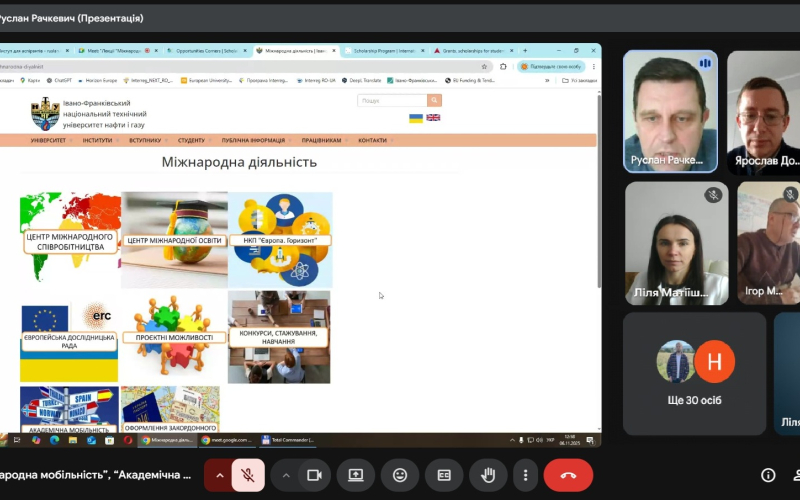
Task: Open more options three-dot menu
Action: click(x=523, y=475)
